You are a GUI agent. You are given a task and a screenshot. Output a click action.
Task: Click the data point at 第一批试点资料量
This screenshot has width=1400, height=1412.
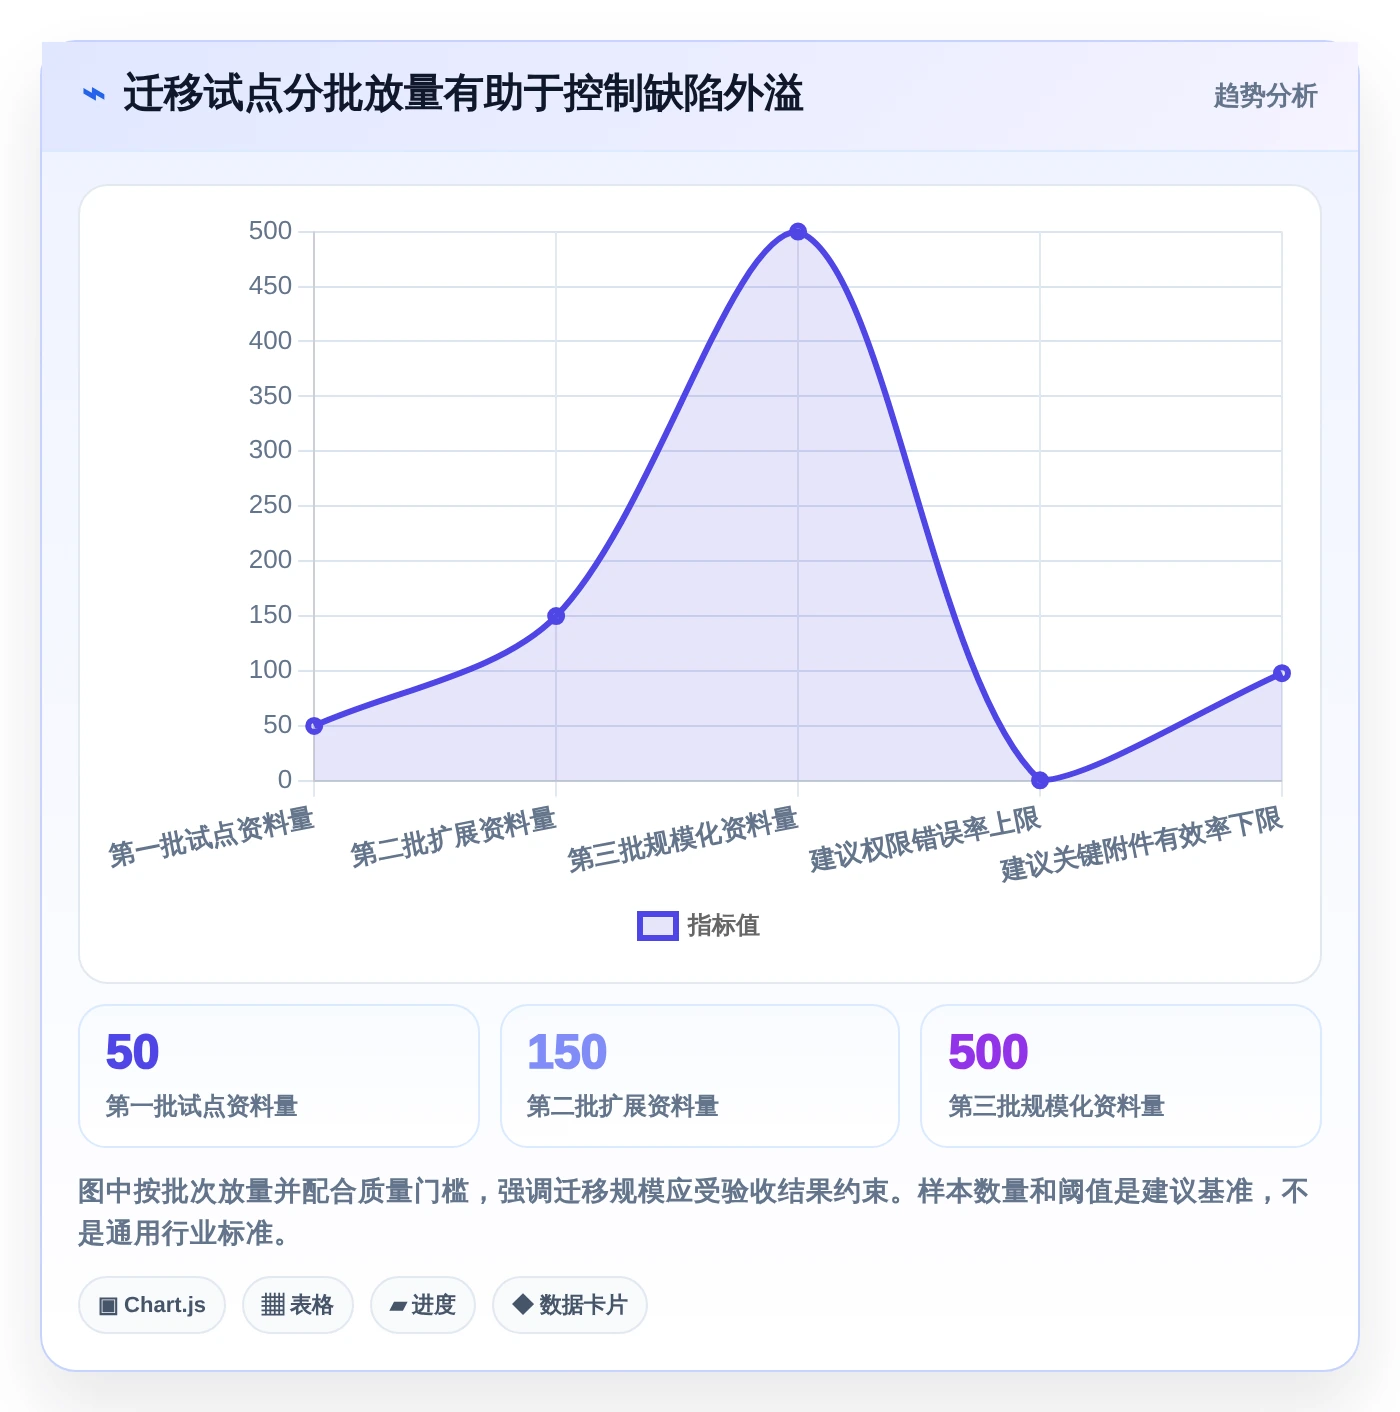pyautogui.click(x=314, y=726)
